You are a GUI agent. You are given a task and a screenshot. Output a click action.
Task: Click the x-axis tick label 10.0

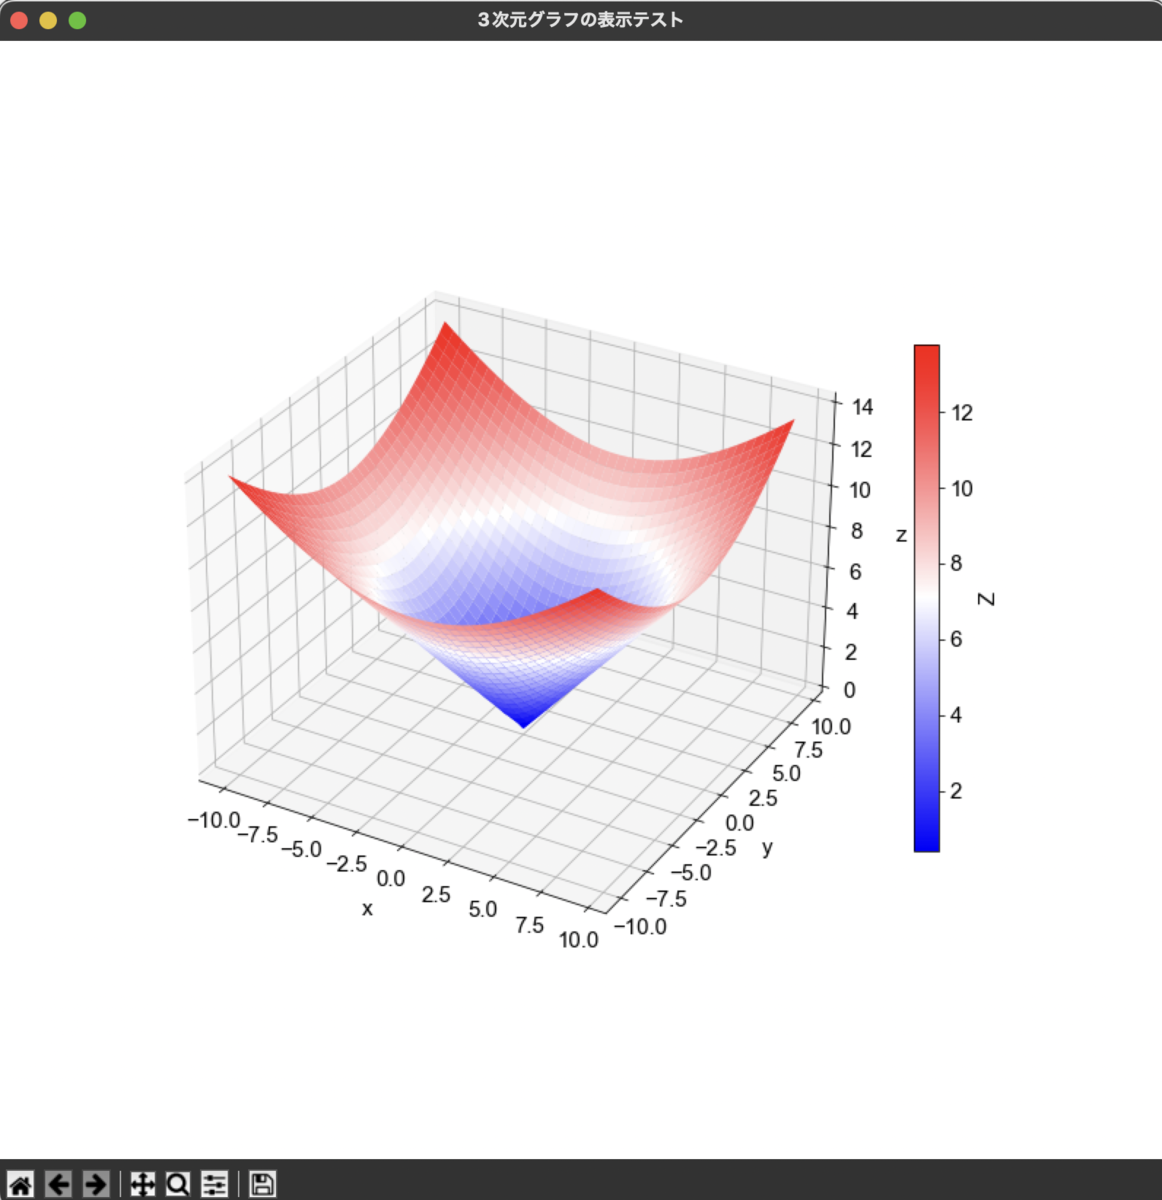579,939
